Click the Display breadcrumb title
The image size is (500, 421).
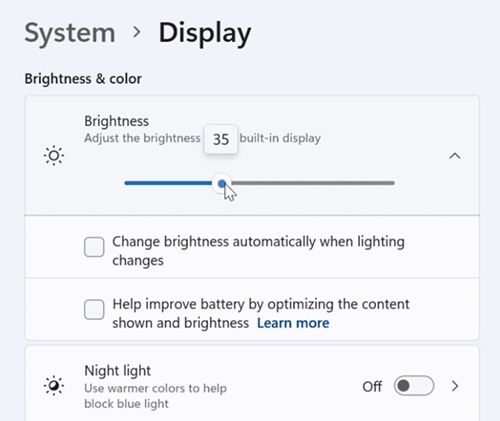pos(205,34)
